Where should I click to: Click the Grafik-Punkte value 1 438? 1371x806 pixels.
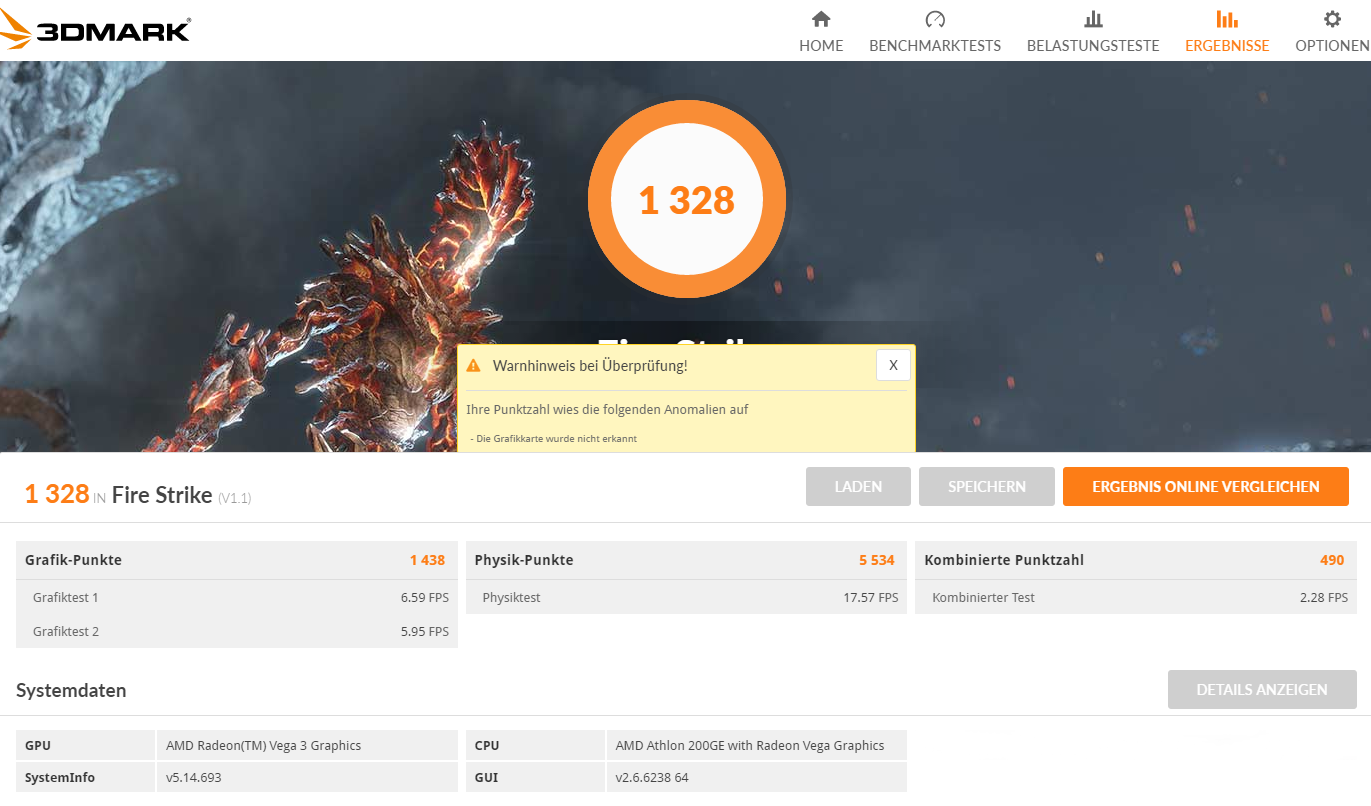(427, 560)
